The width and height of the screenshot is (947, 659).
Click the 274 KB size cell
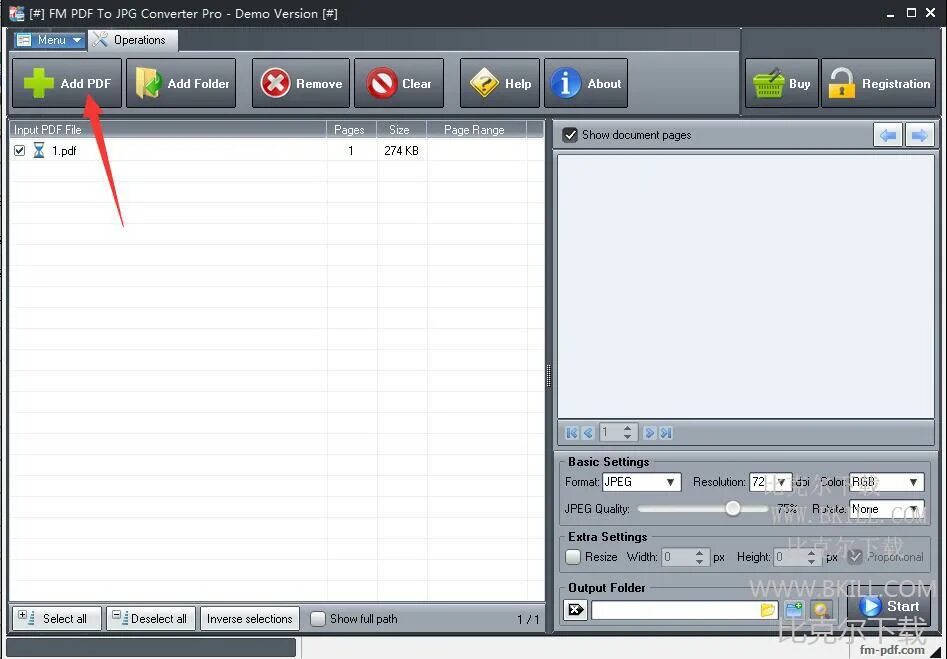pos(401,150)
